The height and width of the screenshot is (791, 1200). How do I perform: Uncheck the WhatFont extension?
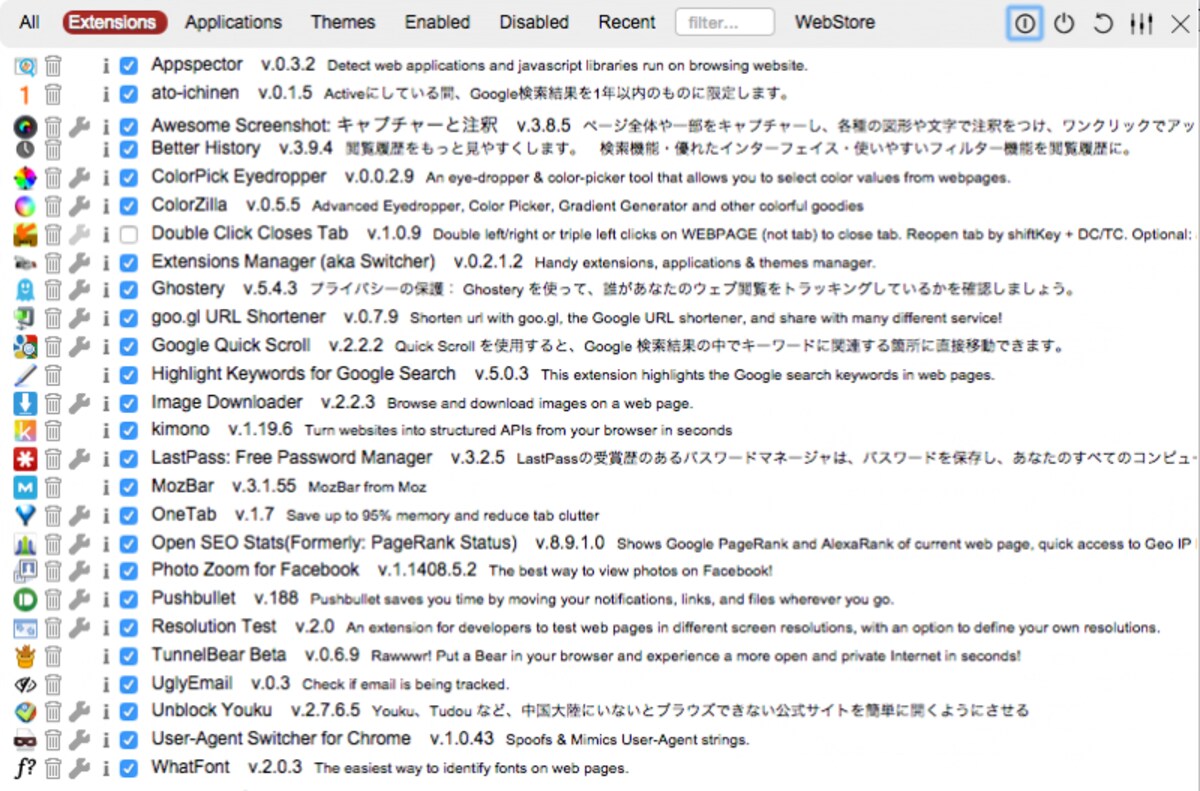(128, 769)
